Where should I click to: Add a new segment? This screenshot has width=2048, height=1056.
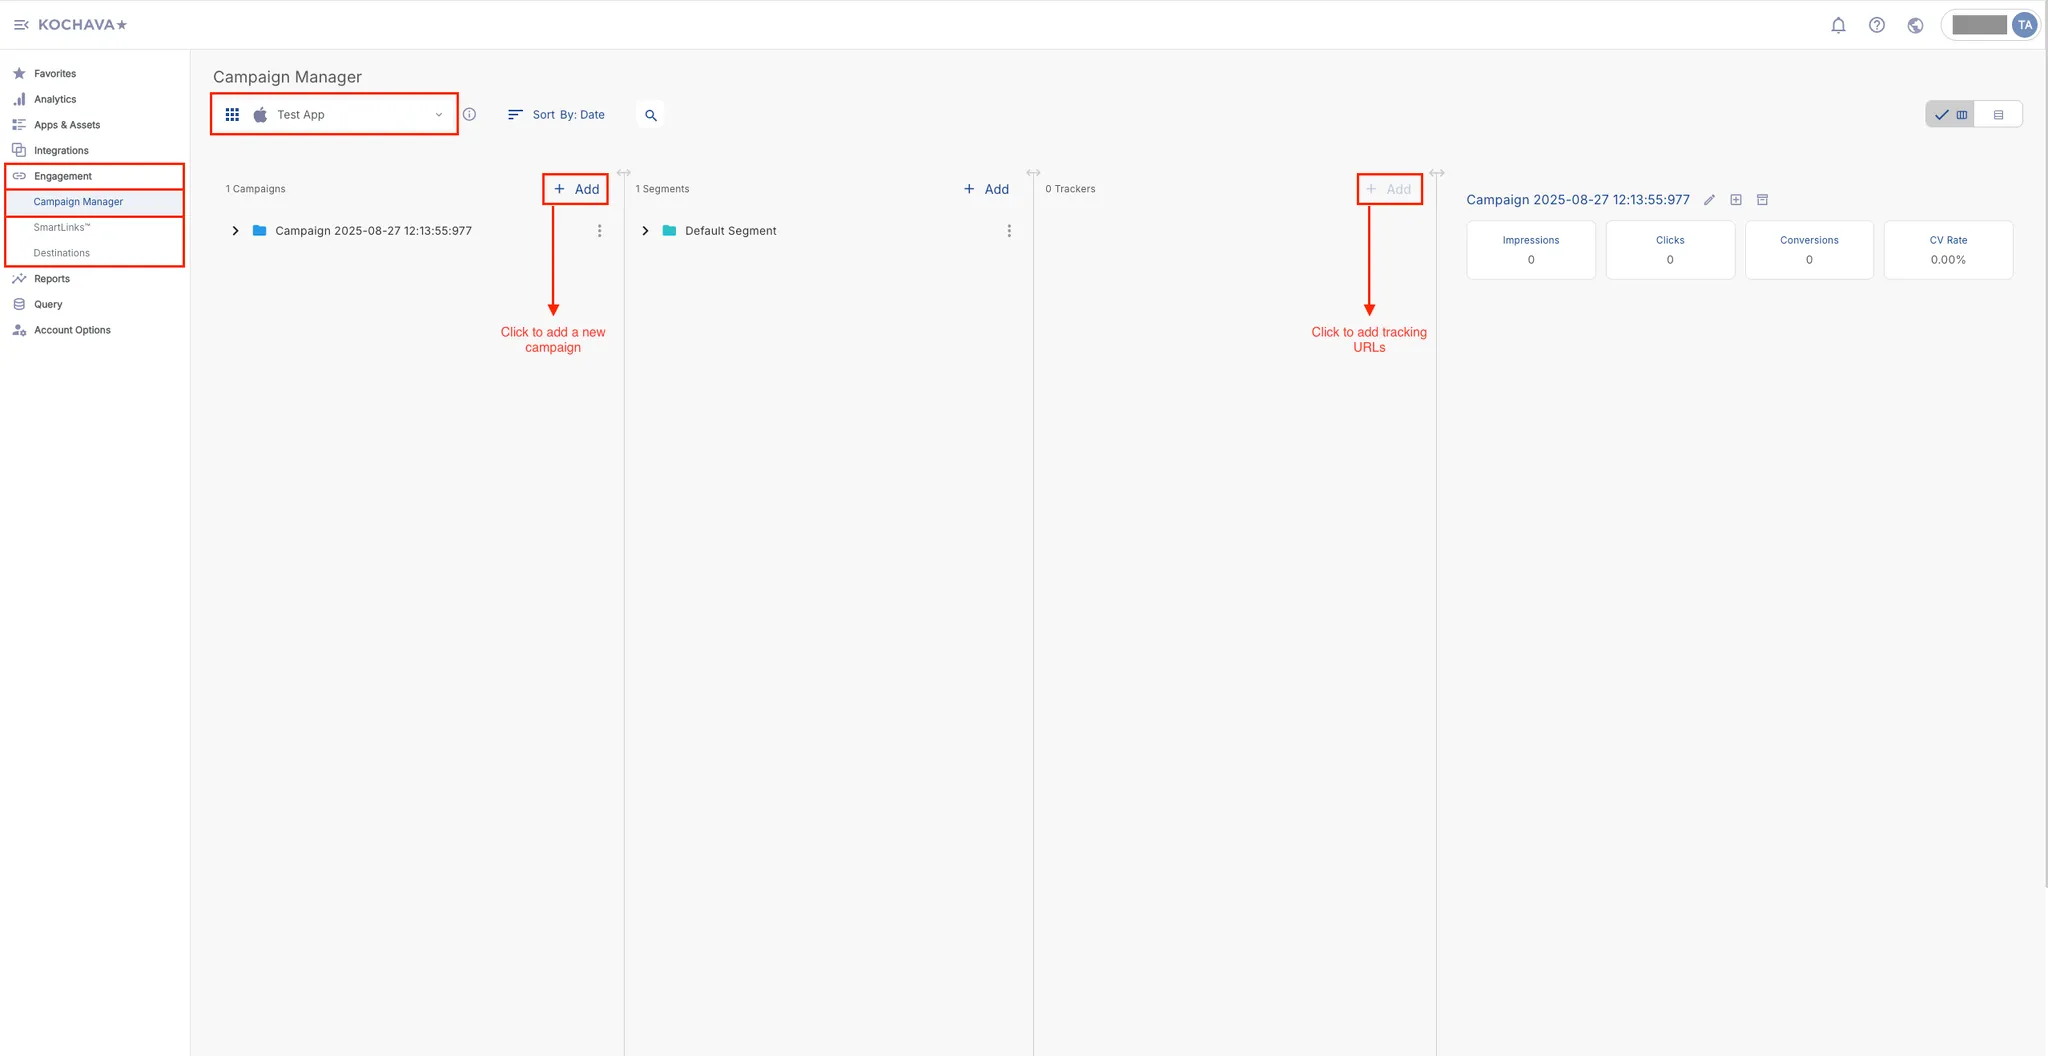click(986, 189)
